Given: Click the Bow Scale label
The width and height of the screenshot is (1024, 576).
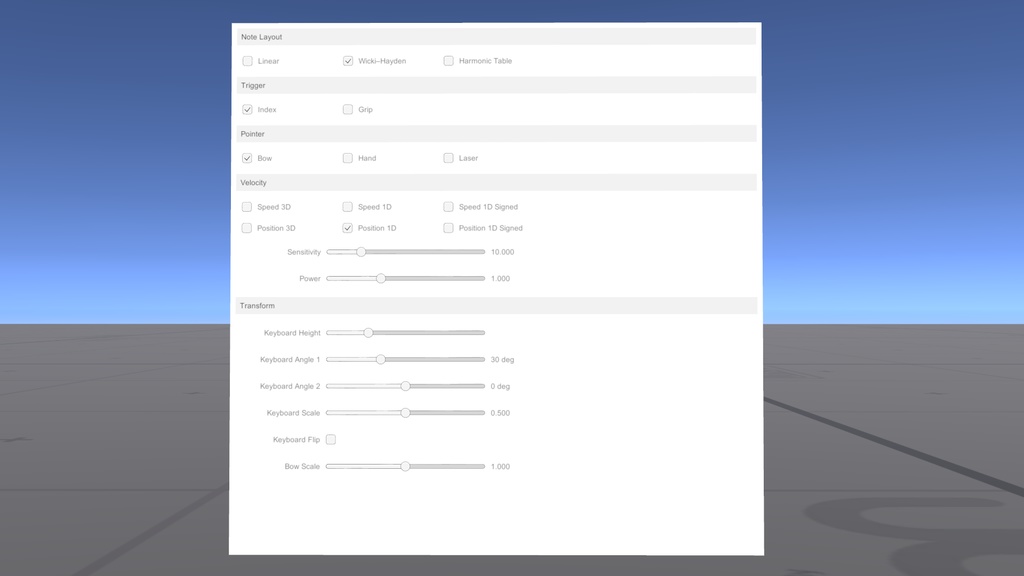Looking at the screenshot, I should pos(302,467).
